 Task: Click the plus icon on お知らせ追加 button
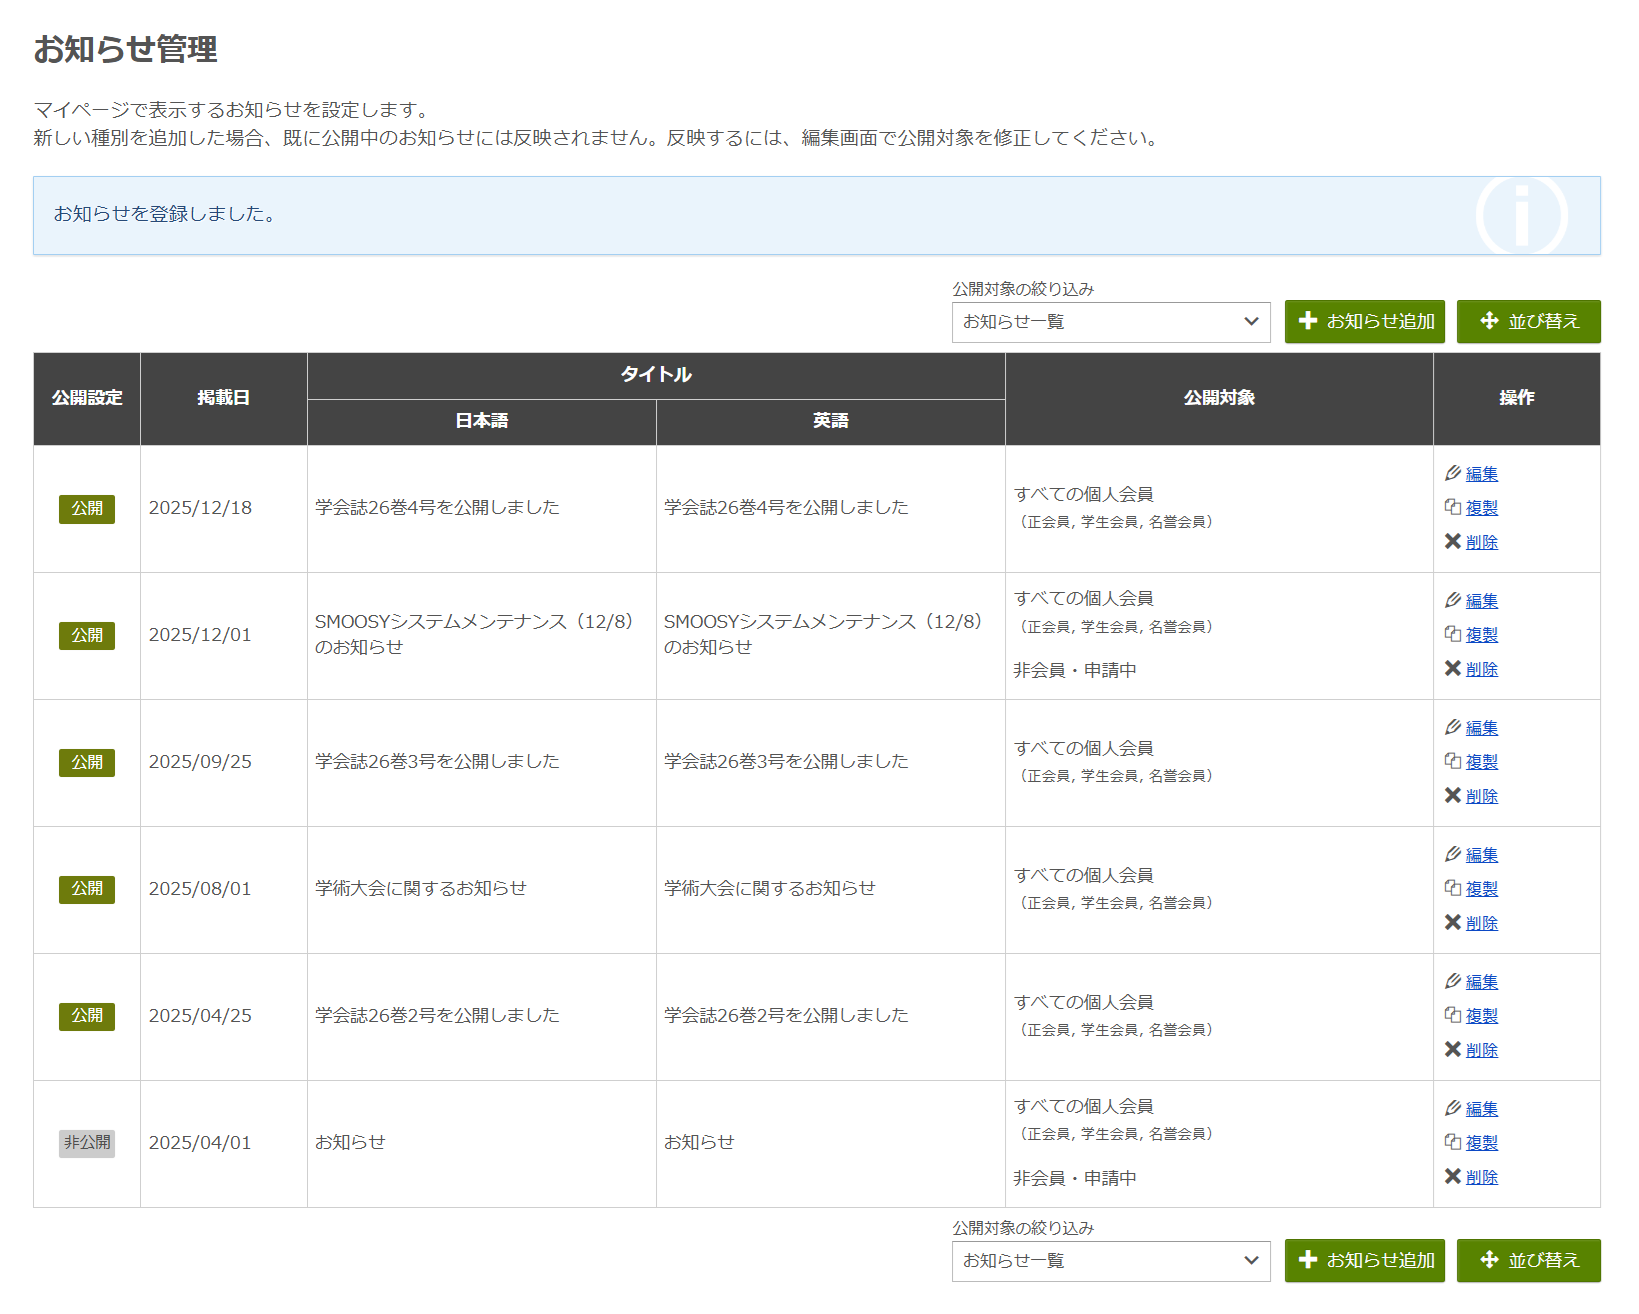pyautogui.click(x=1308, y=321)
